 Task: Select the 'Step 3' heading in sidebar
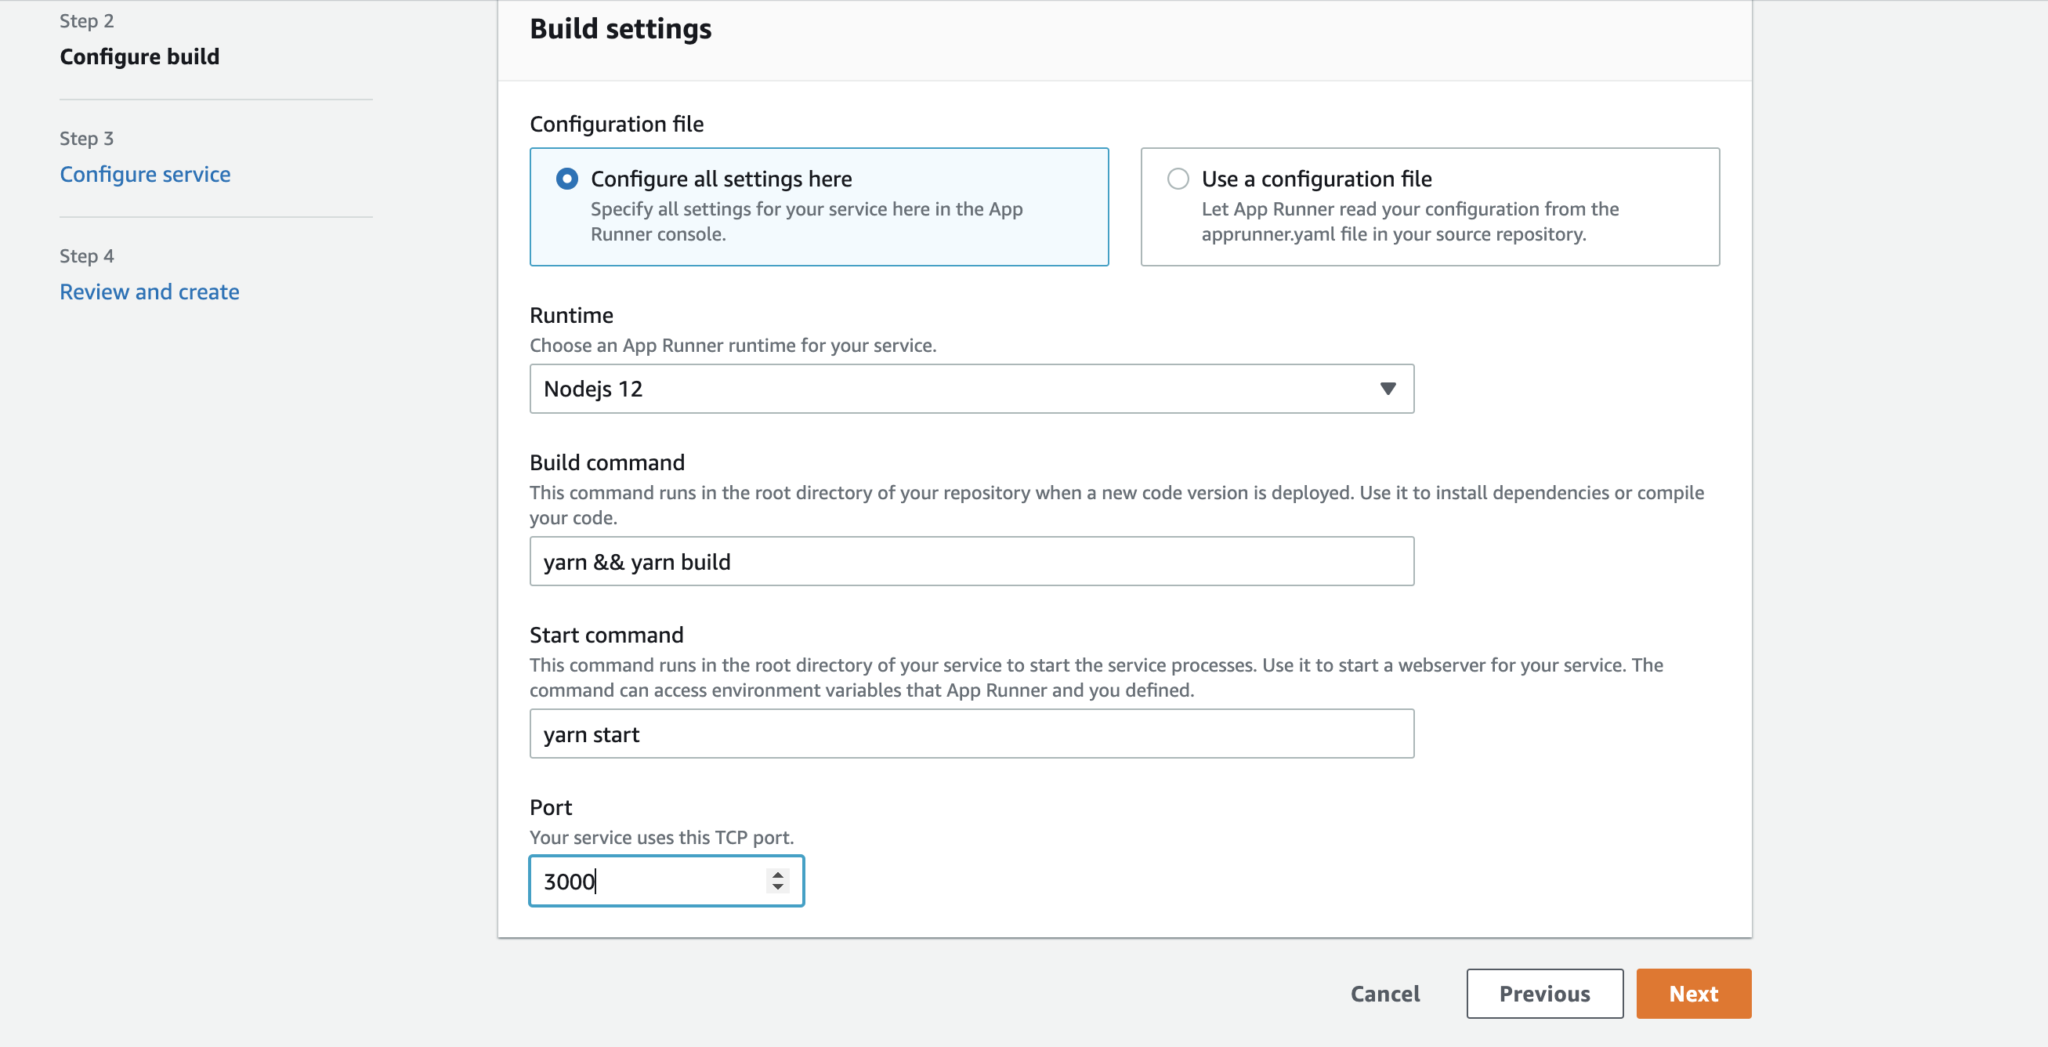[86, 138]
